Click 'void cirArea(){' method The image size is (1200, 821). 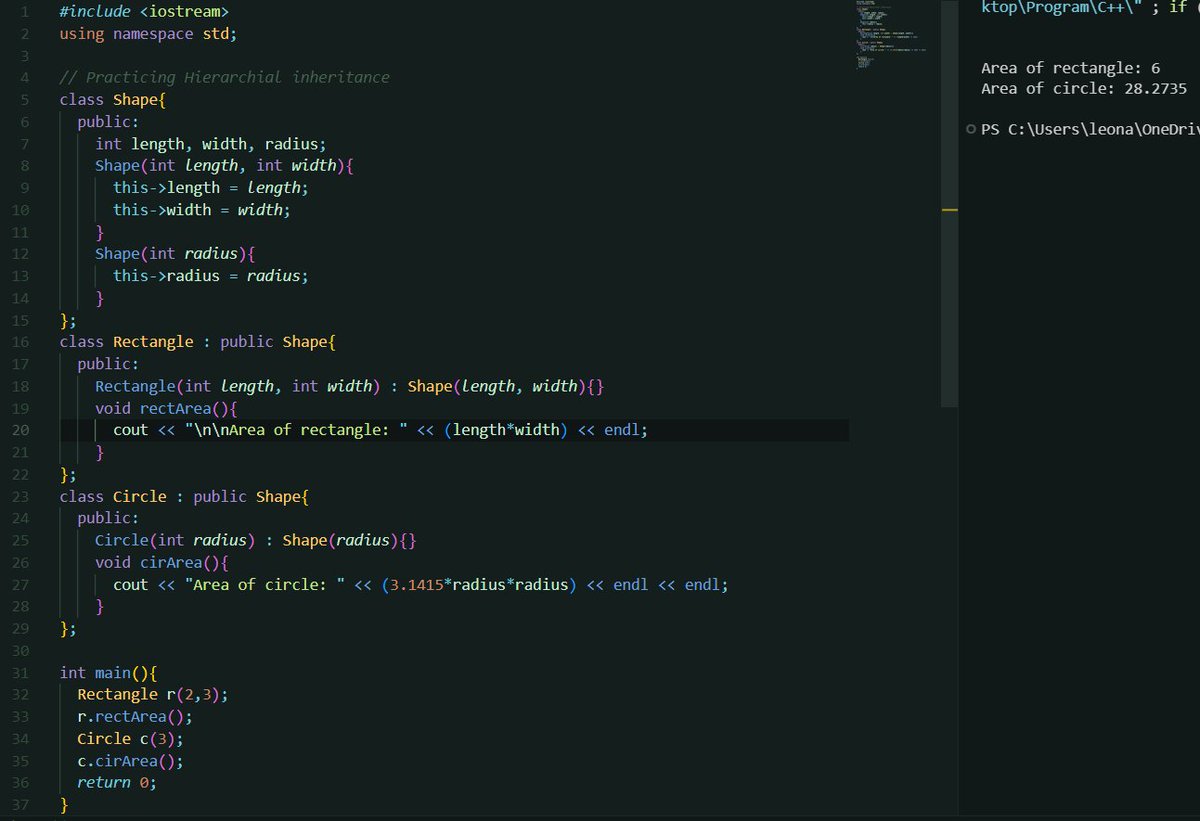pos(162,562)
